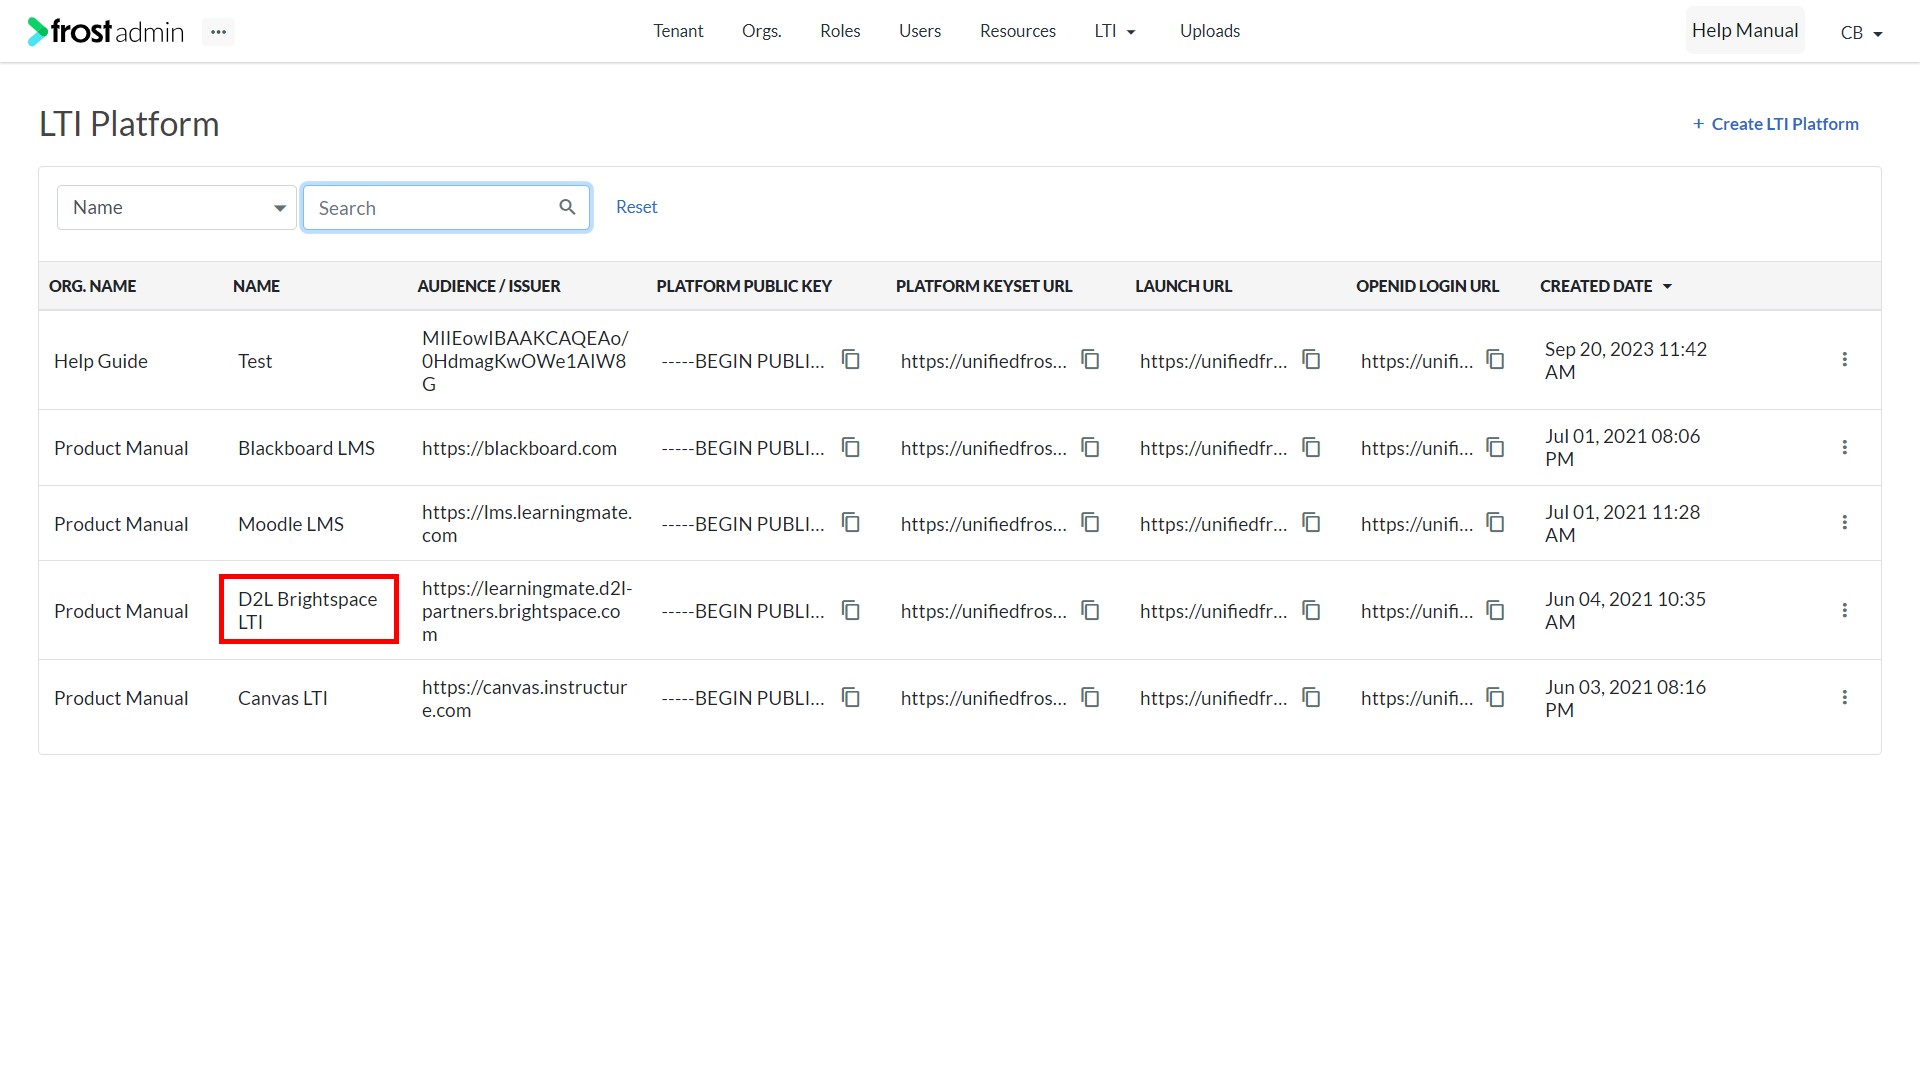Copy platform public key for Test row
Viewport: 1920px width, 1080px height.
tap(851, 359)
